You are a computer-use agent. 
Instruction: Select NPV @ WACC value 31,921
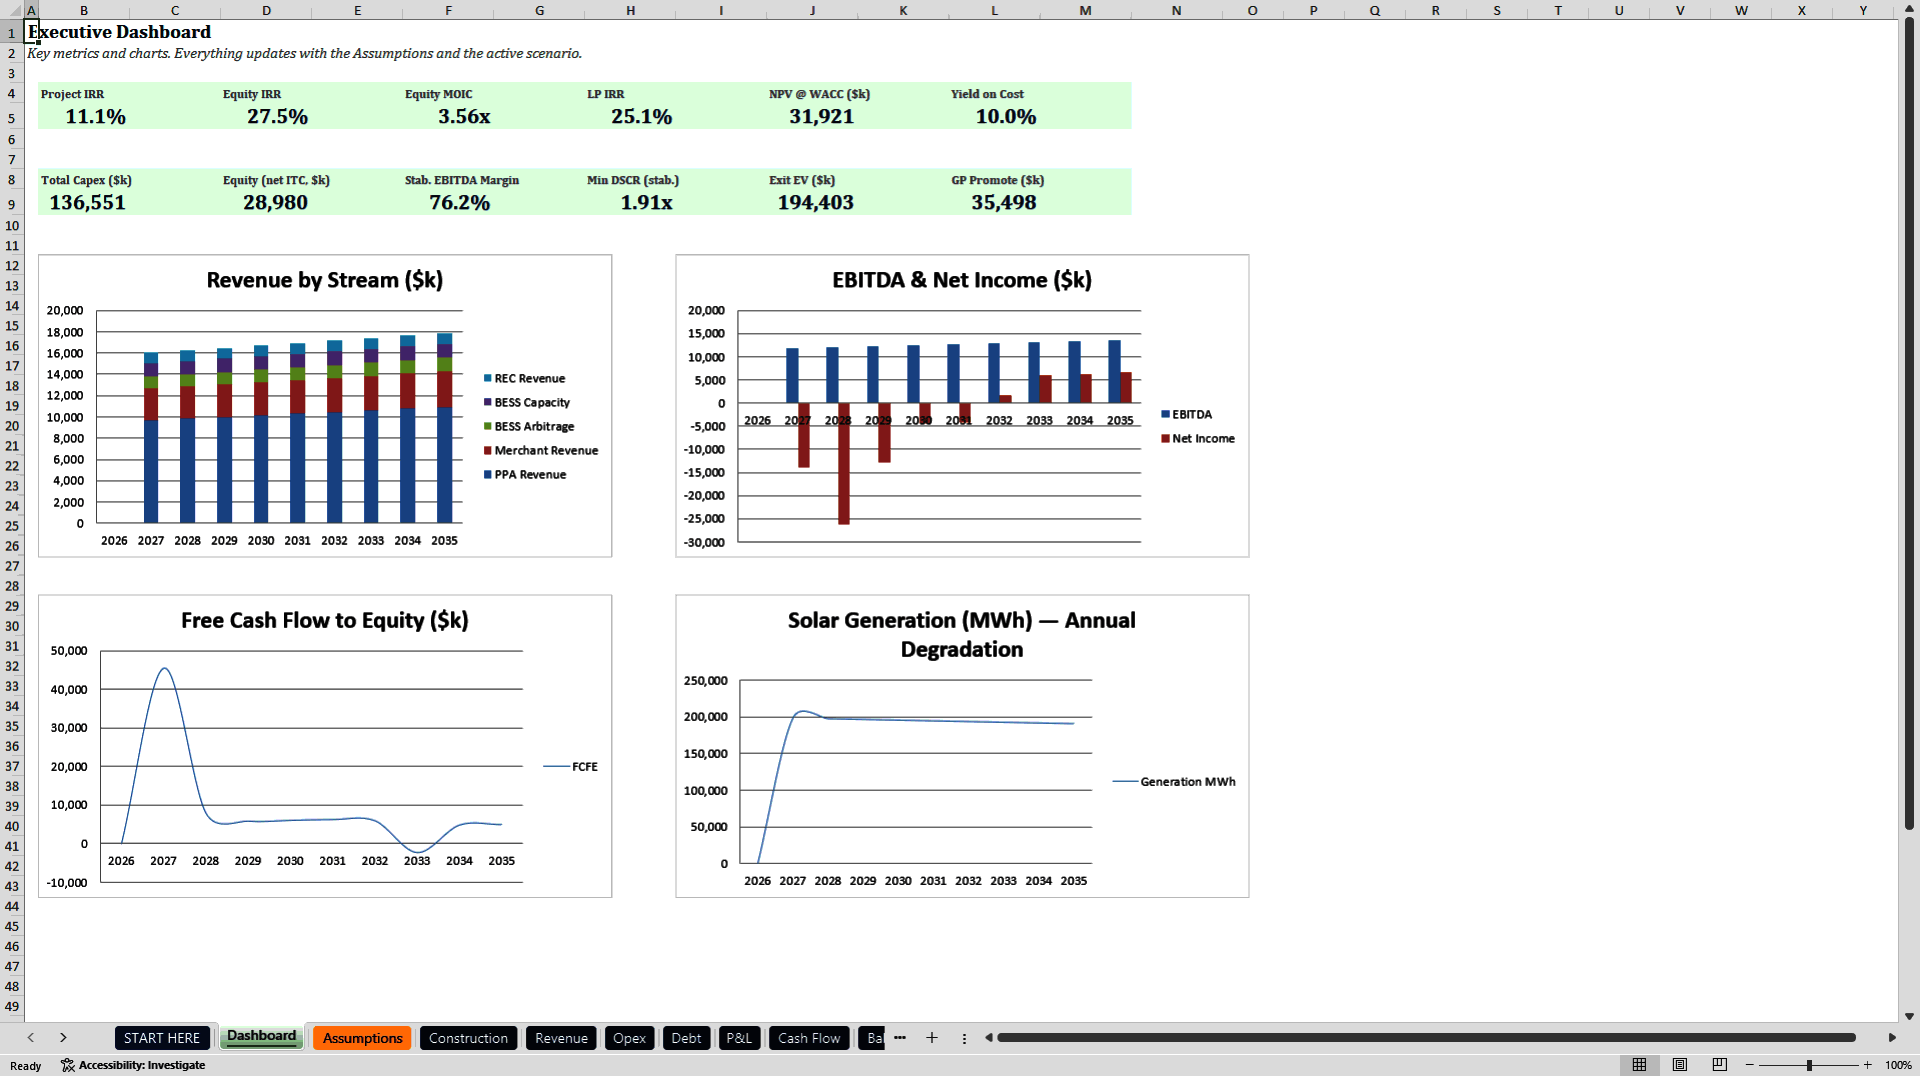(x=821, y=117)
